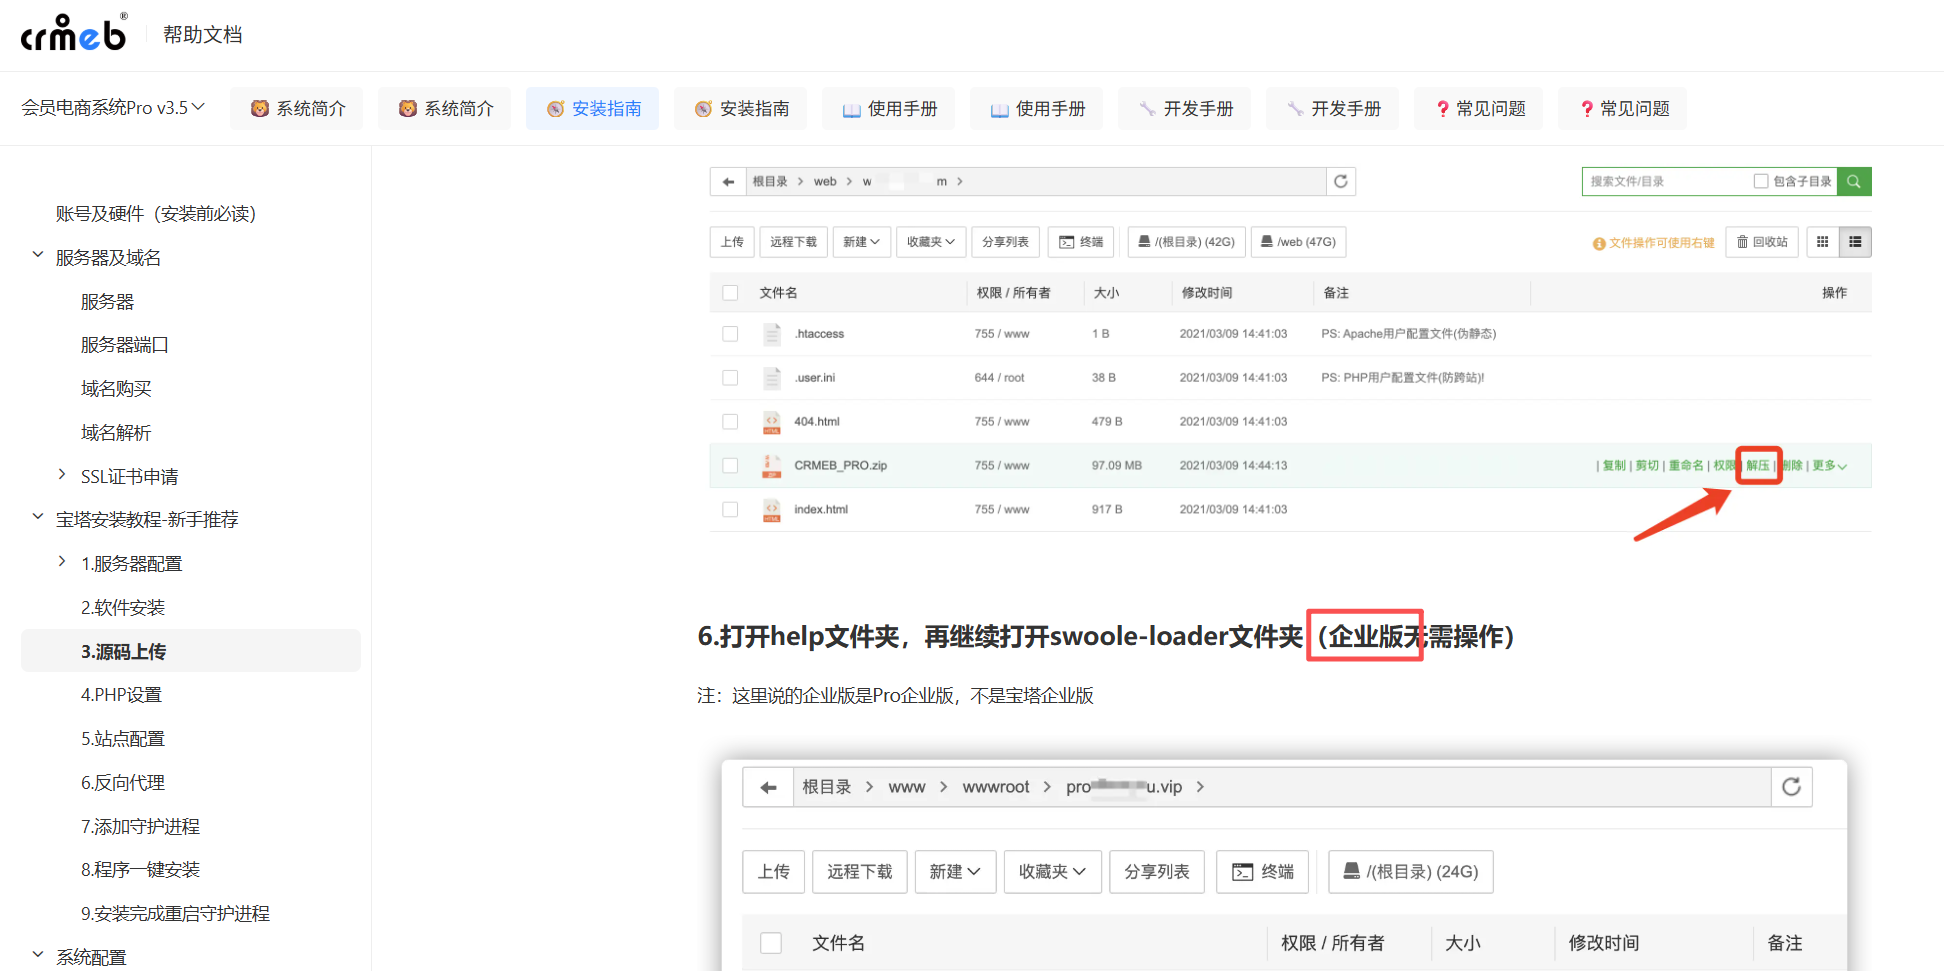The image size is (1944, 971).
Task: Expand the SSL证书申请 tree item
Action: coord(62,476)
